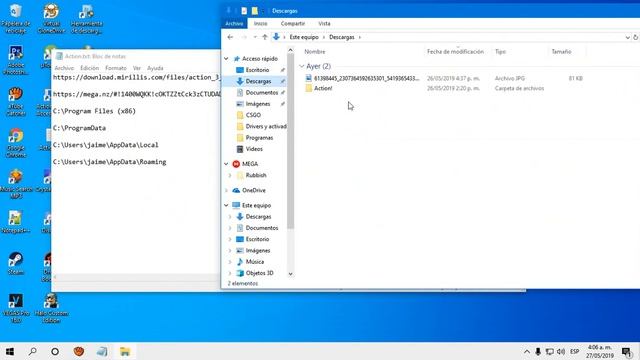640x360 pixels.
Task: Select Objetos 3D under Este equipo
Action: click(259, 273)
